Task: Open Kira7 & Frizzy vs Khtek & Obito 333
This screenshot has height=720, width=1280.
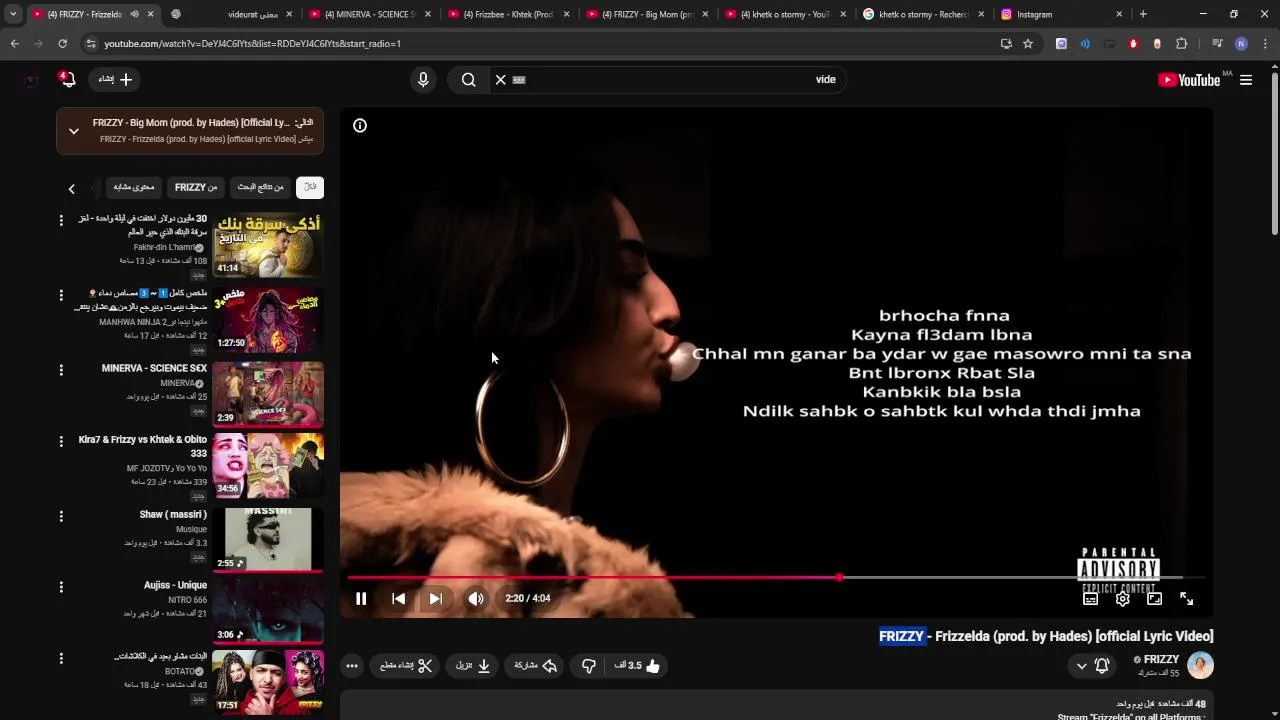Action: (x=143, y=446)
